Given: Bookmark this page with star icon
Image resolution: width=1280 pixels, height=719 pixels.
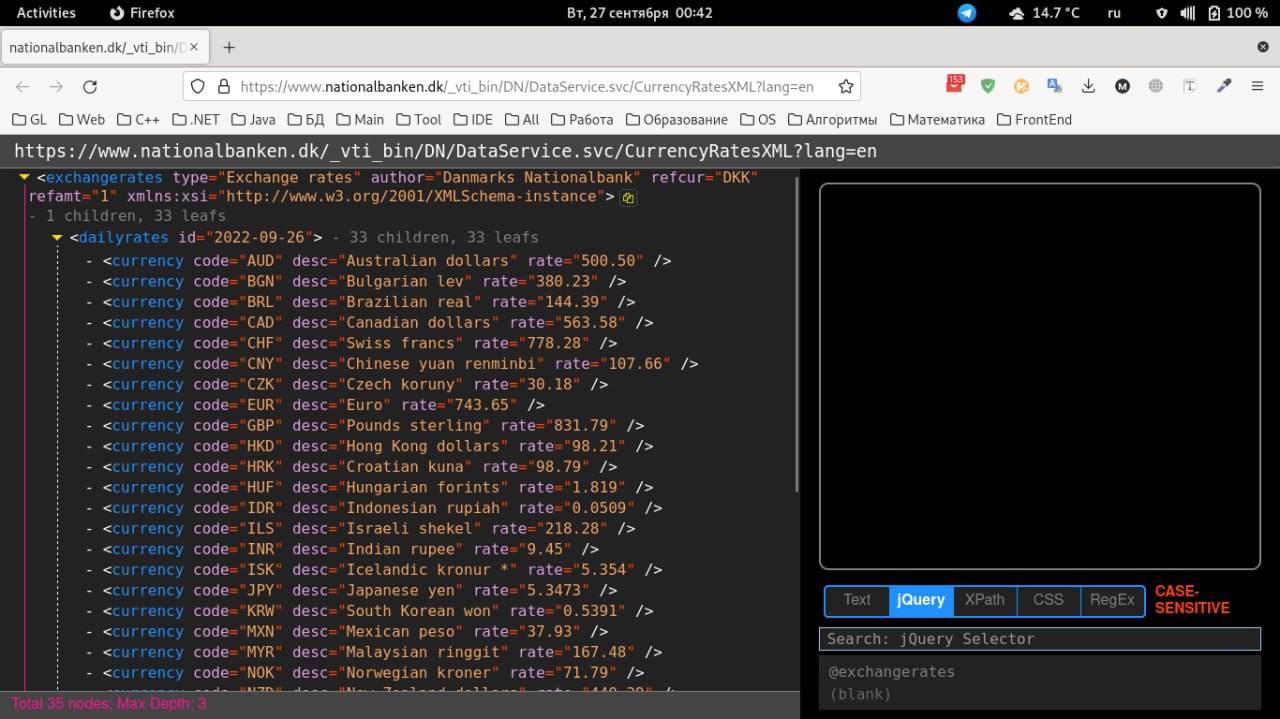Looking at the screenshot, I should [x=846, y=87].
